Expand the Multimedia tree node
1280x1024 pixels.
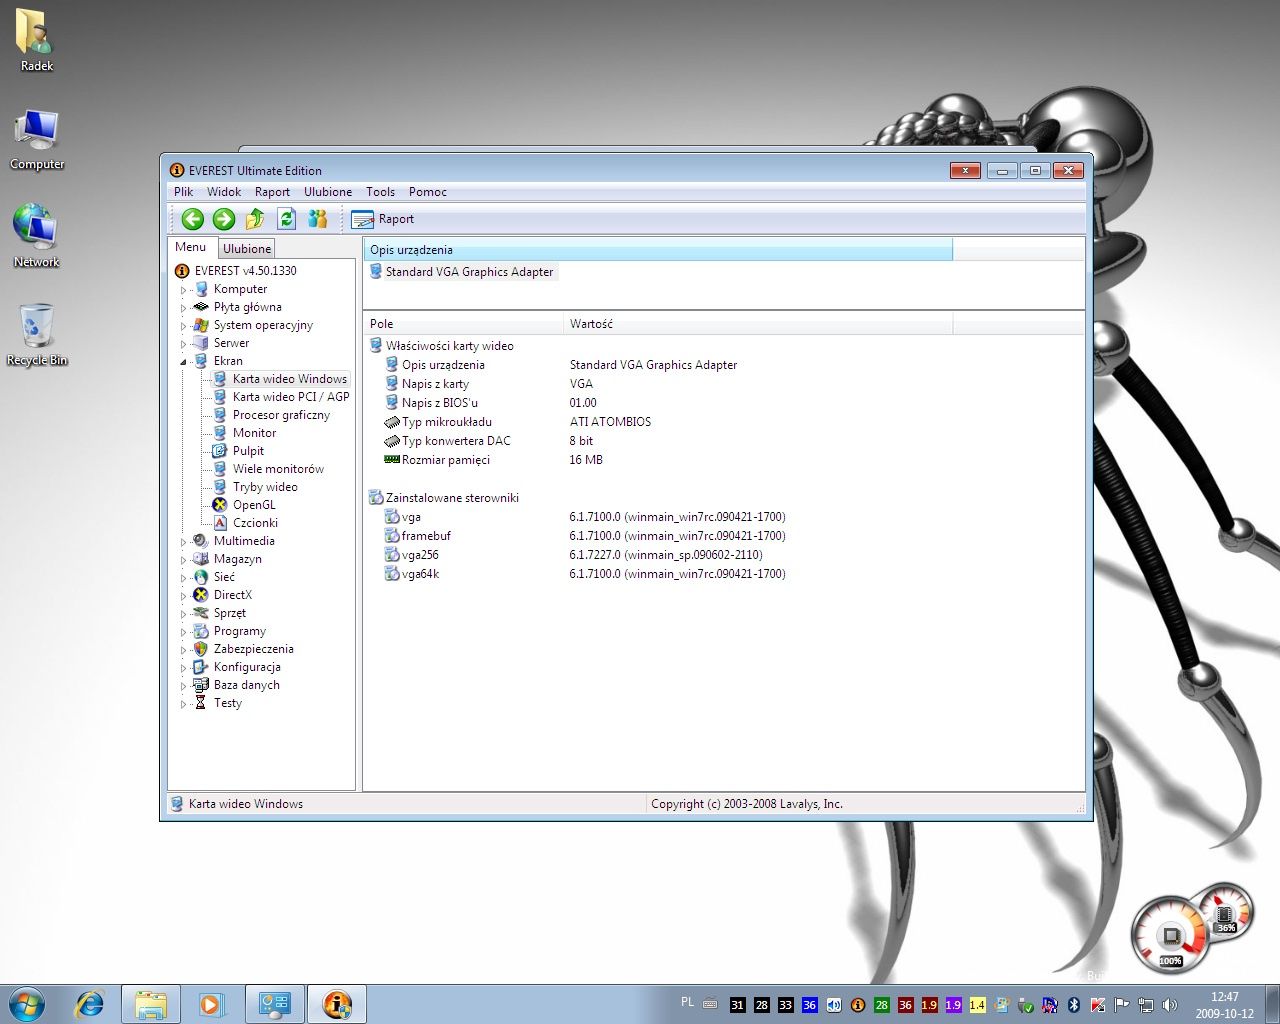(x=183, y=542)
